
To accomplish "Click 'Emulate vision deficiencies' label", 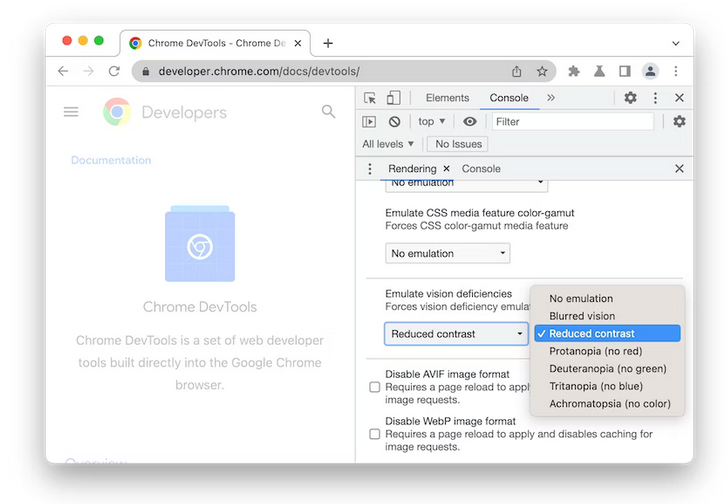I will click(x=448, y=294).
